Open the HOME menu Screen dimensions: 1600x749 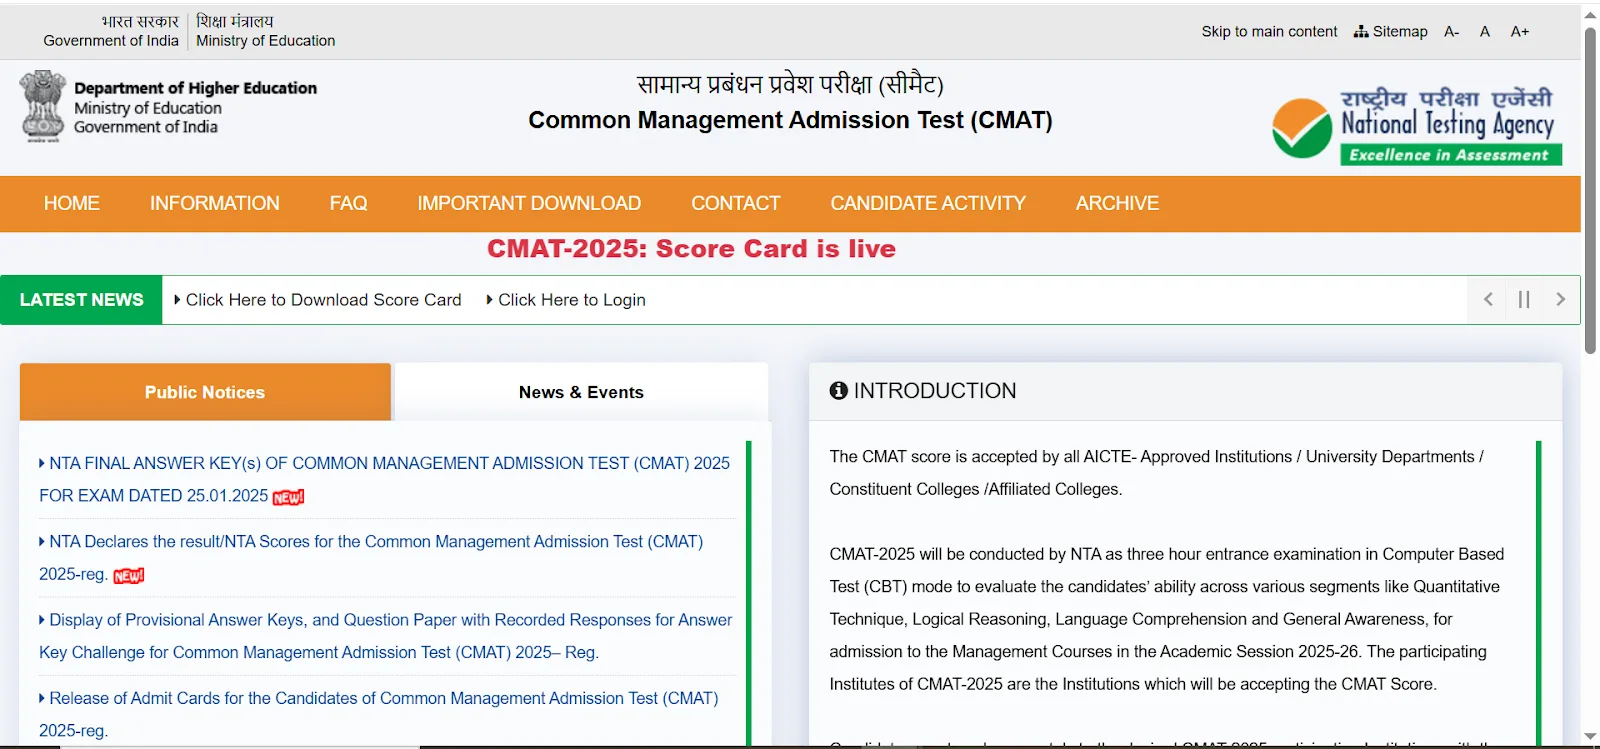tap(72, 203)
